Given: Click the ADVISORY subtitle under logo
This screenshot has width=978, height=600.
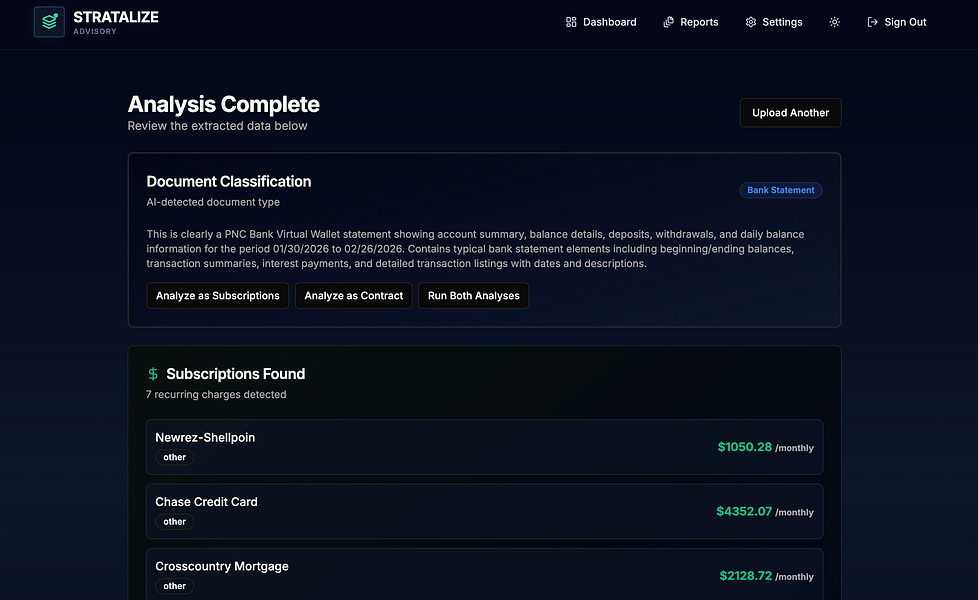Looking at the screenshot, I should [95, 31].
